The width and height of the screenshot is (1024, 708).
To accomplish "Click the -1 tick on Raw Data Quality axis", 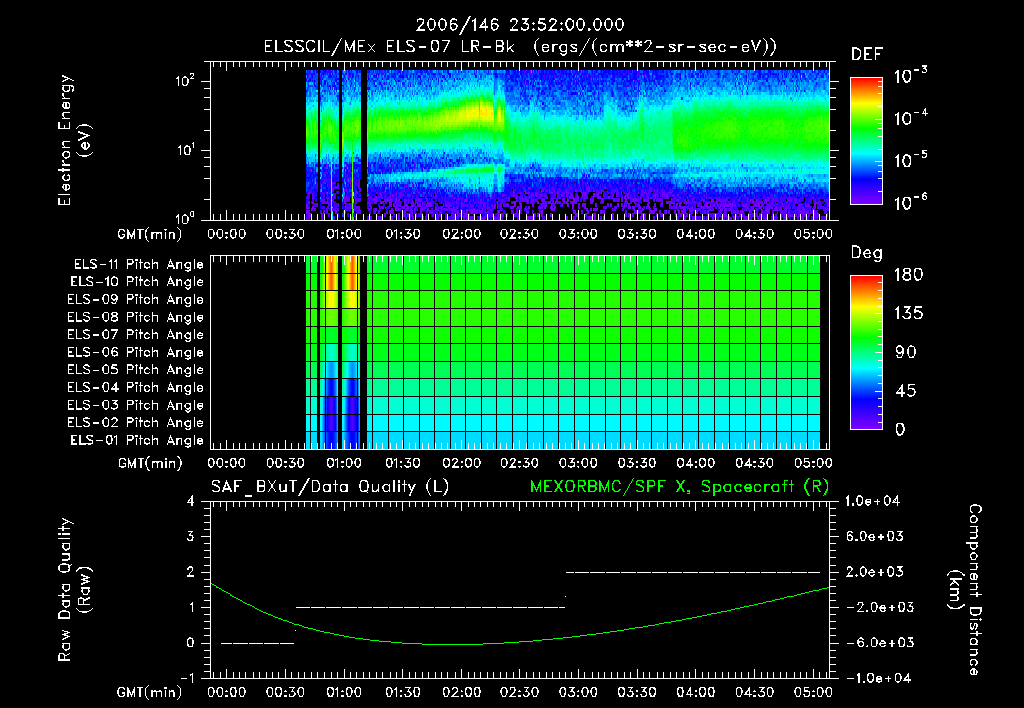I will [187, 678].
